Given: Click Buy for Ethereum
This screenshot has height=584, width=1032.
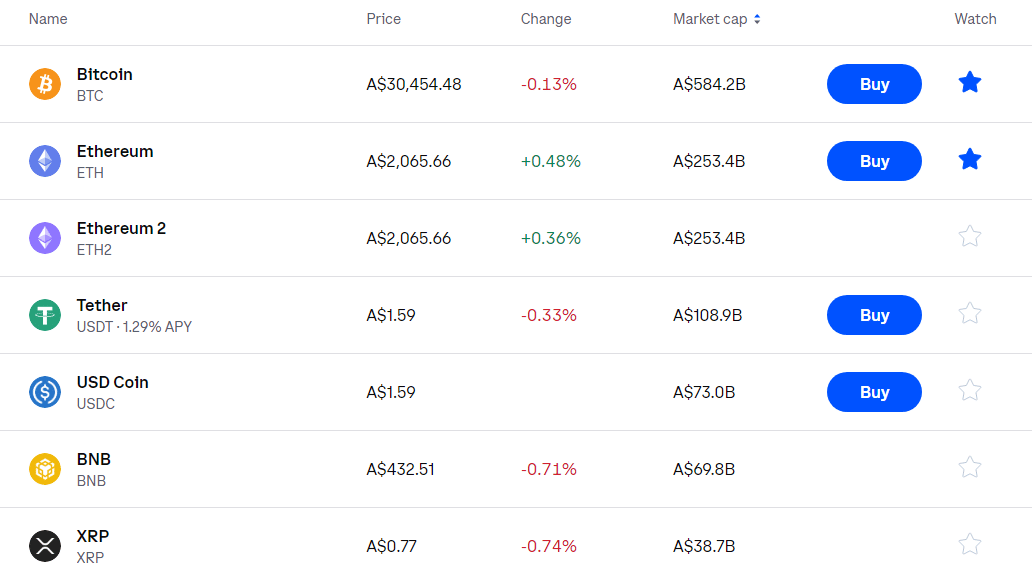Looking at the screenshot, I should point(874,161).
